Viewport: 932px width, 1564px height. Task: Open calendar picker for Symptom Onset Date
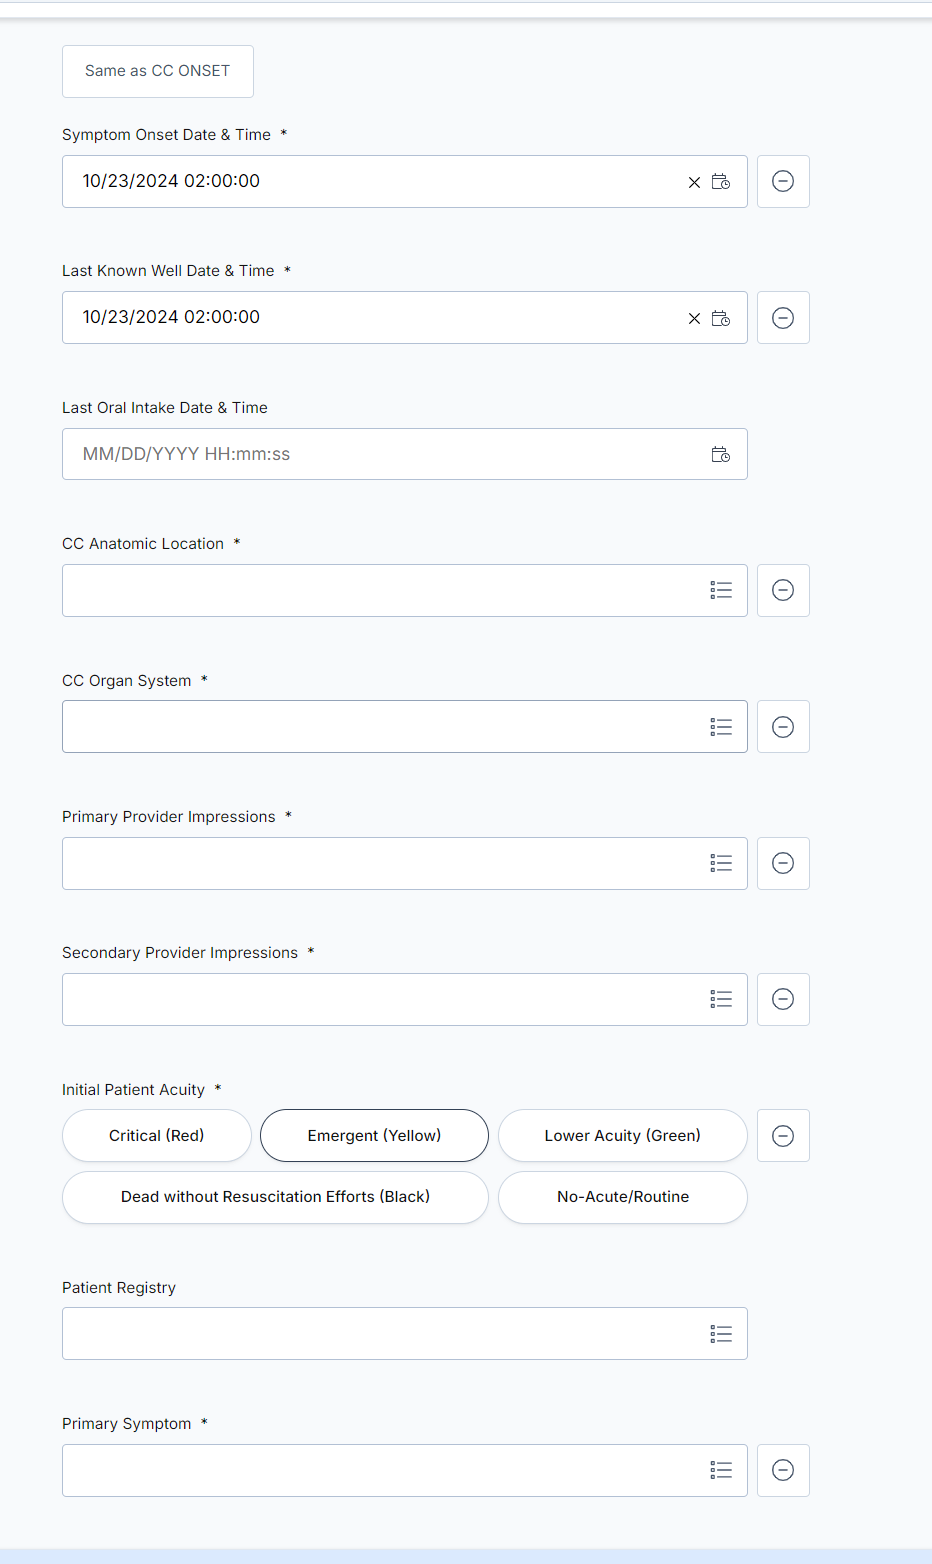click(721, 182)
